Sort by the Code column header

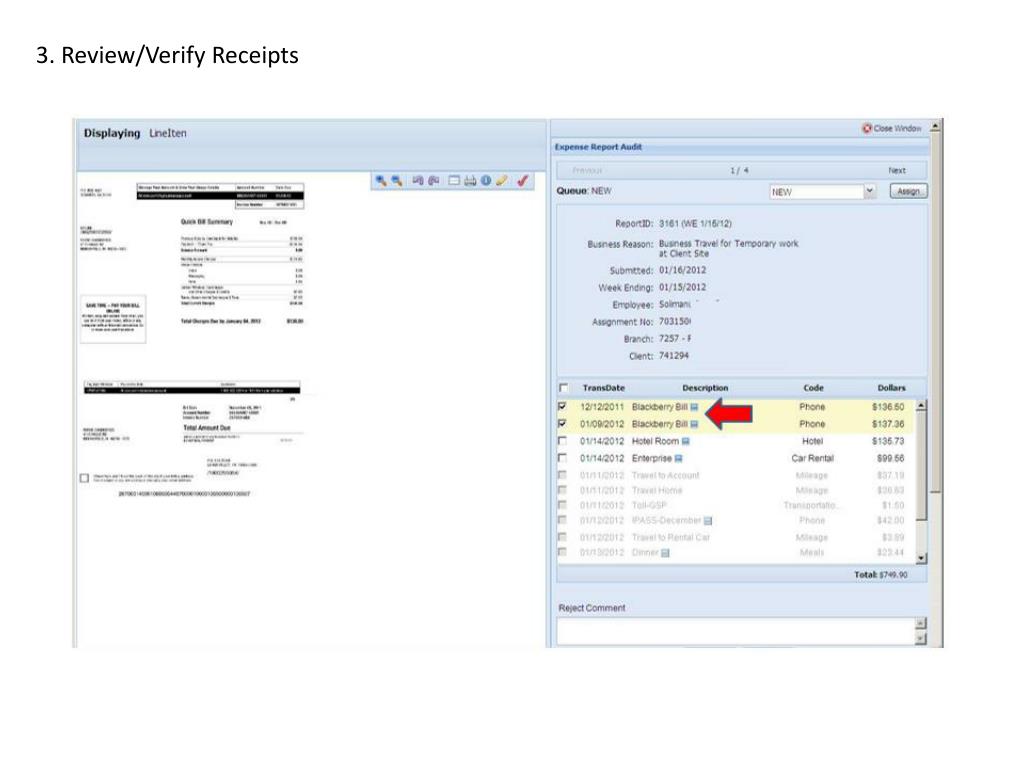tap(813, 388)
